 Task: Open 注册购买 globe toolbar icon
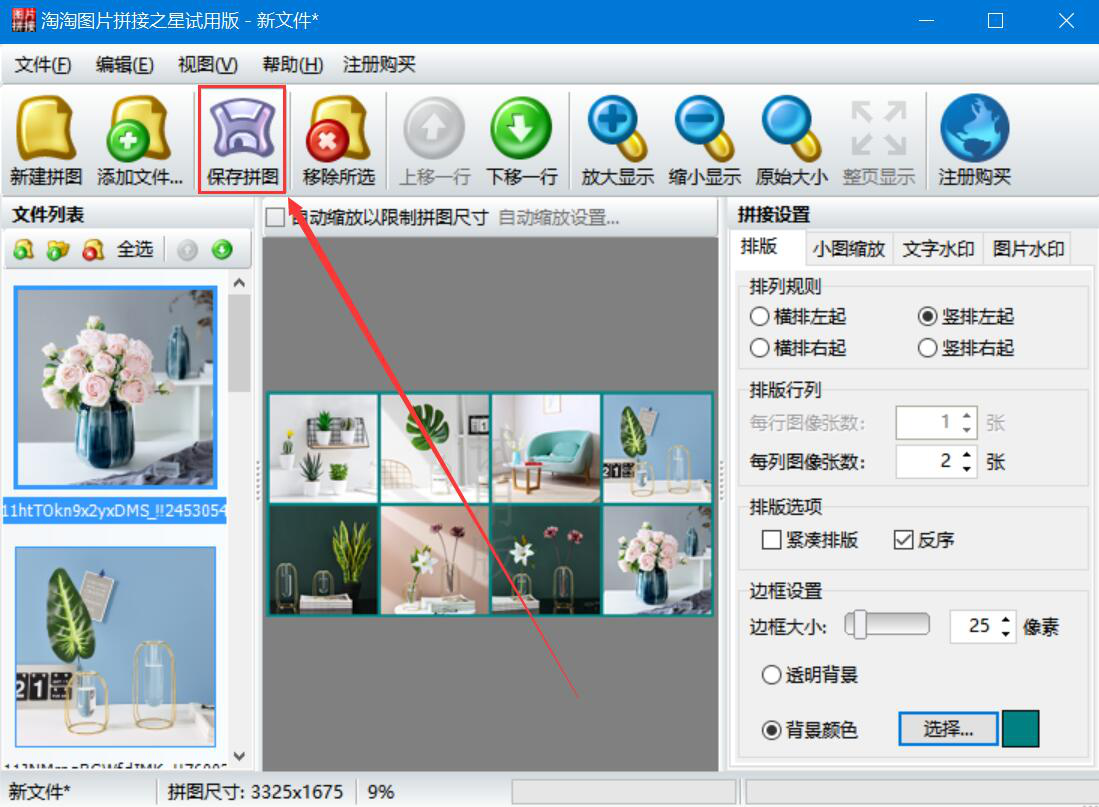(974, 141)
